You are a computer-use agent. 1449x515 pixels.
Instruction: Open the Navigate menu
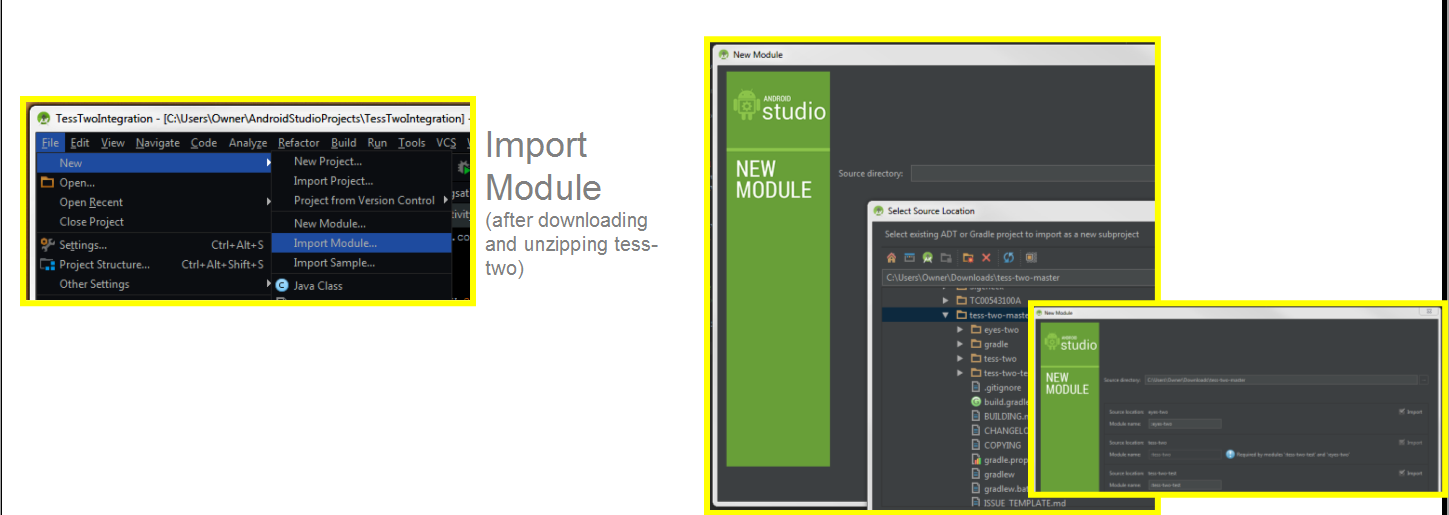(x=158, y=143)
